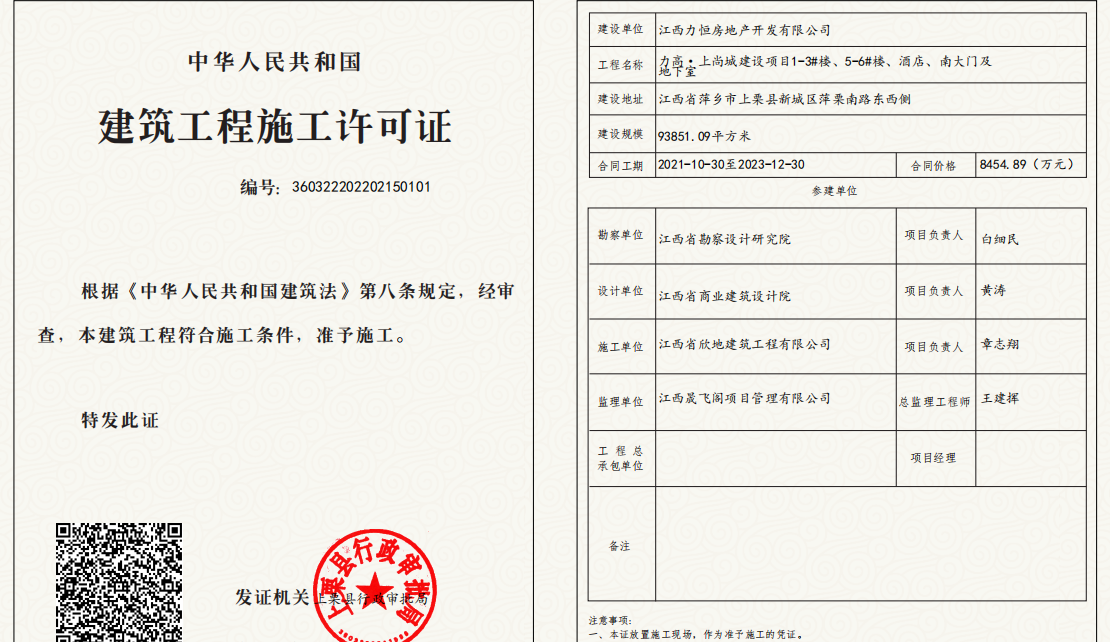Select the value '江西力恒房地产开发有限公司'
Viewport: 1110px width, 642px height.
pos(745,30)
